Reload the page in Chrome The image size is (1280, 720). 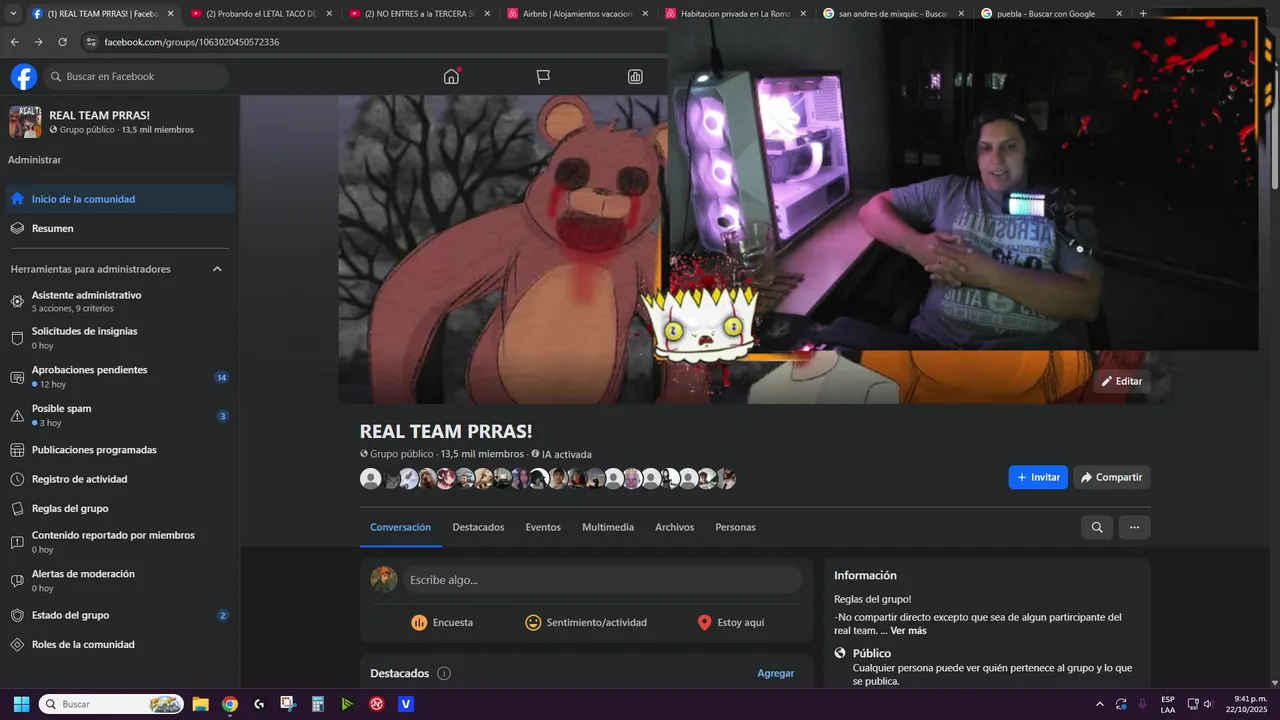[x=62, y=42]
